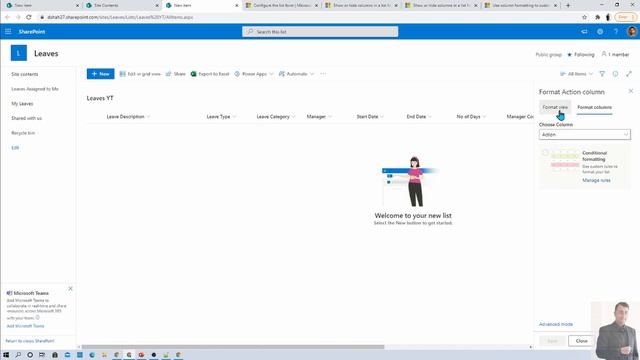Expand the Power Apps dropdown
Image resolution: width=640 pixels, height=360 pixels.
click(253, 74)
